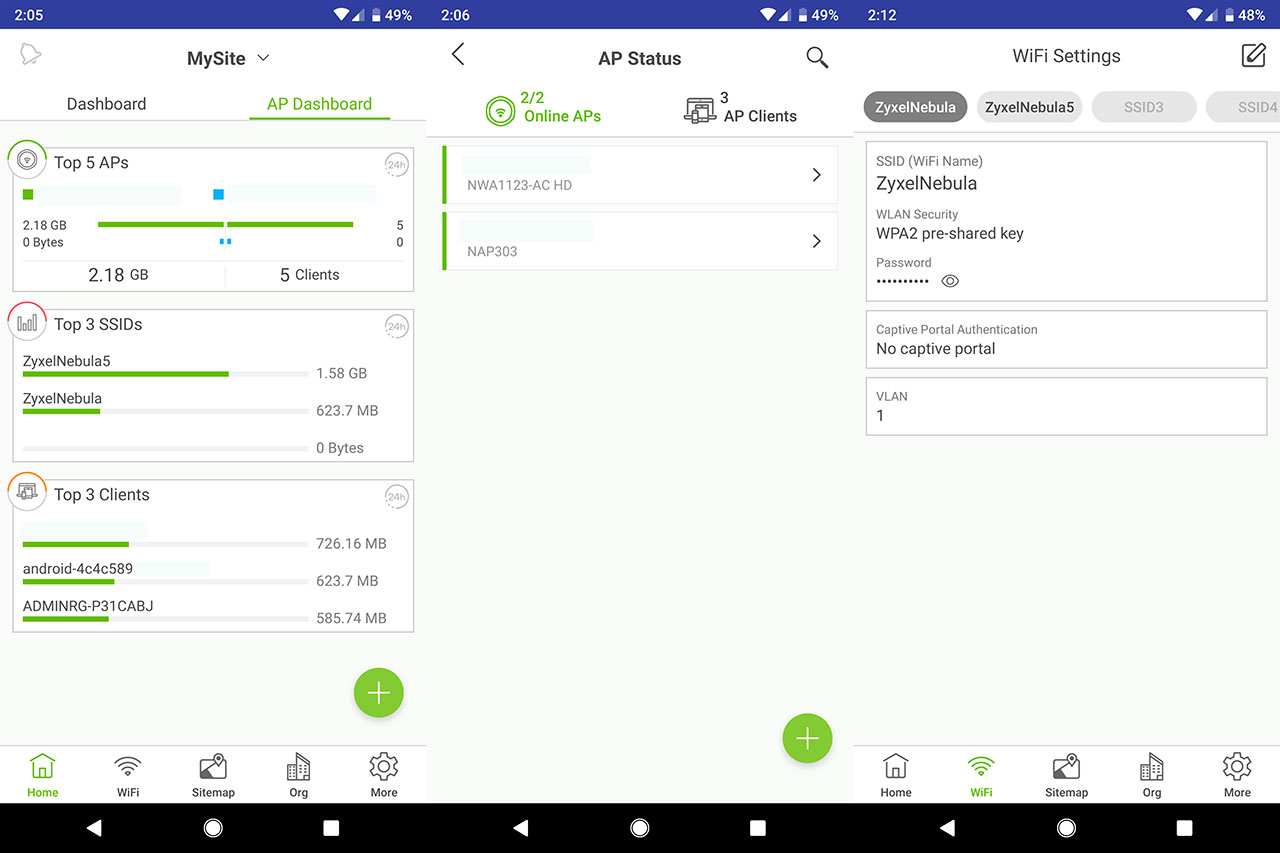Tap the edit pencil icon in WiFi Settings
This screenshot has width=1280, height=853.
tap(1253, 55)
